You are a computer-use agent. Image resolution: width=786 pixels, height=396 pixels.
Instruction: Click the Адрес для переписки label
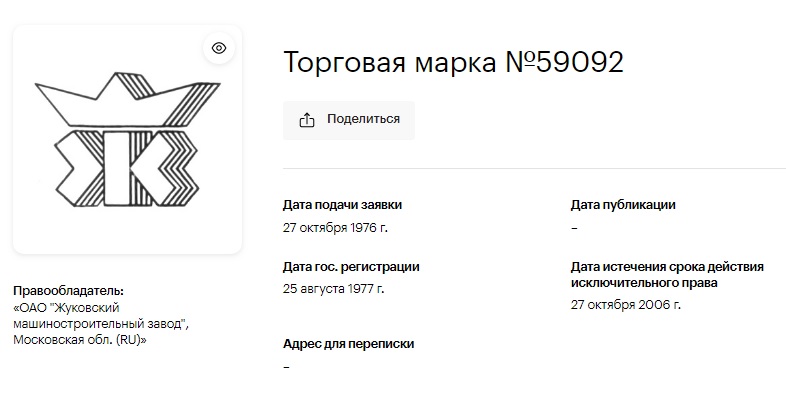348,344
